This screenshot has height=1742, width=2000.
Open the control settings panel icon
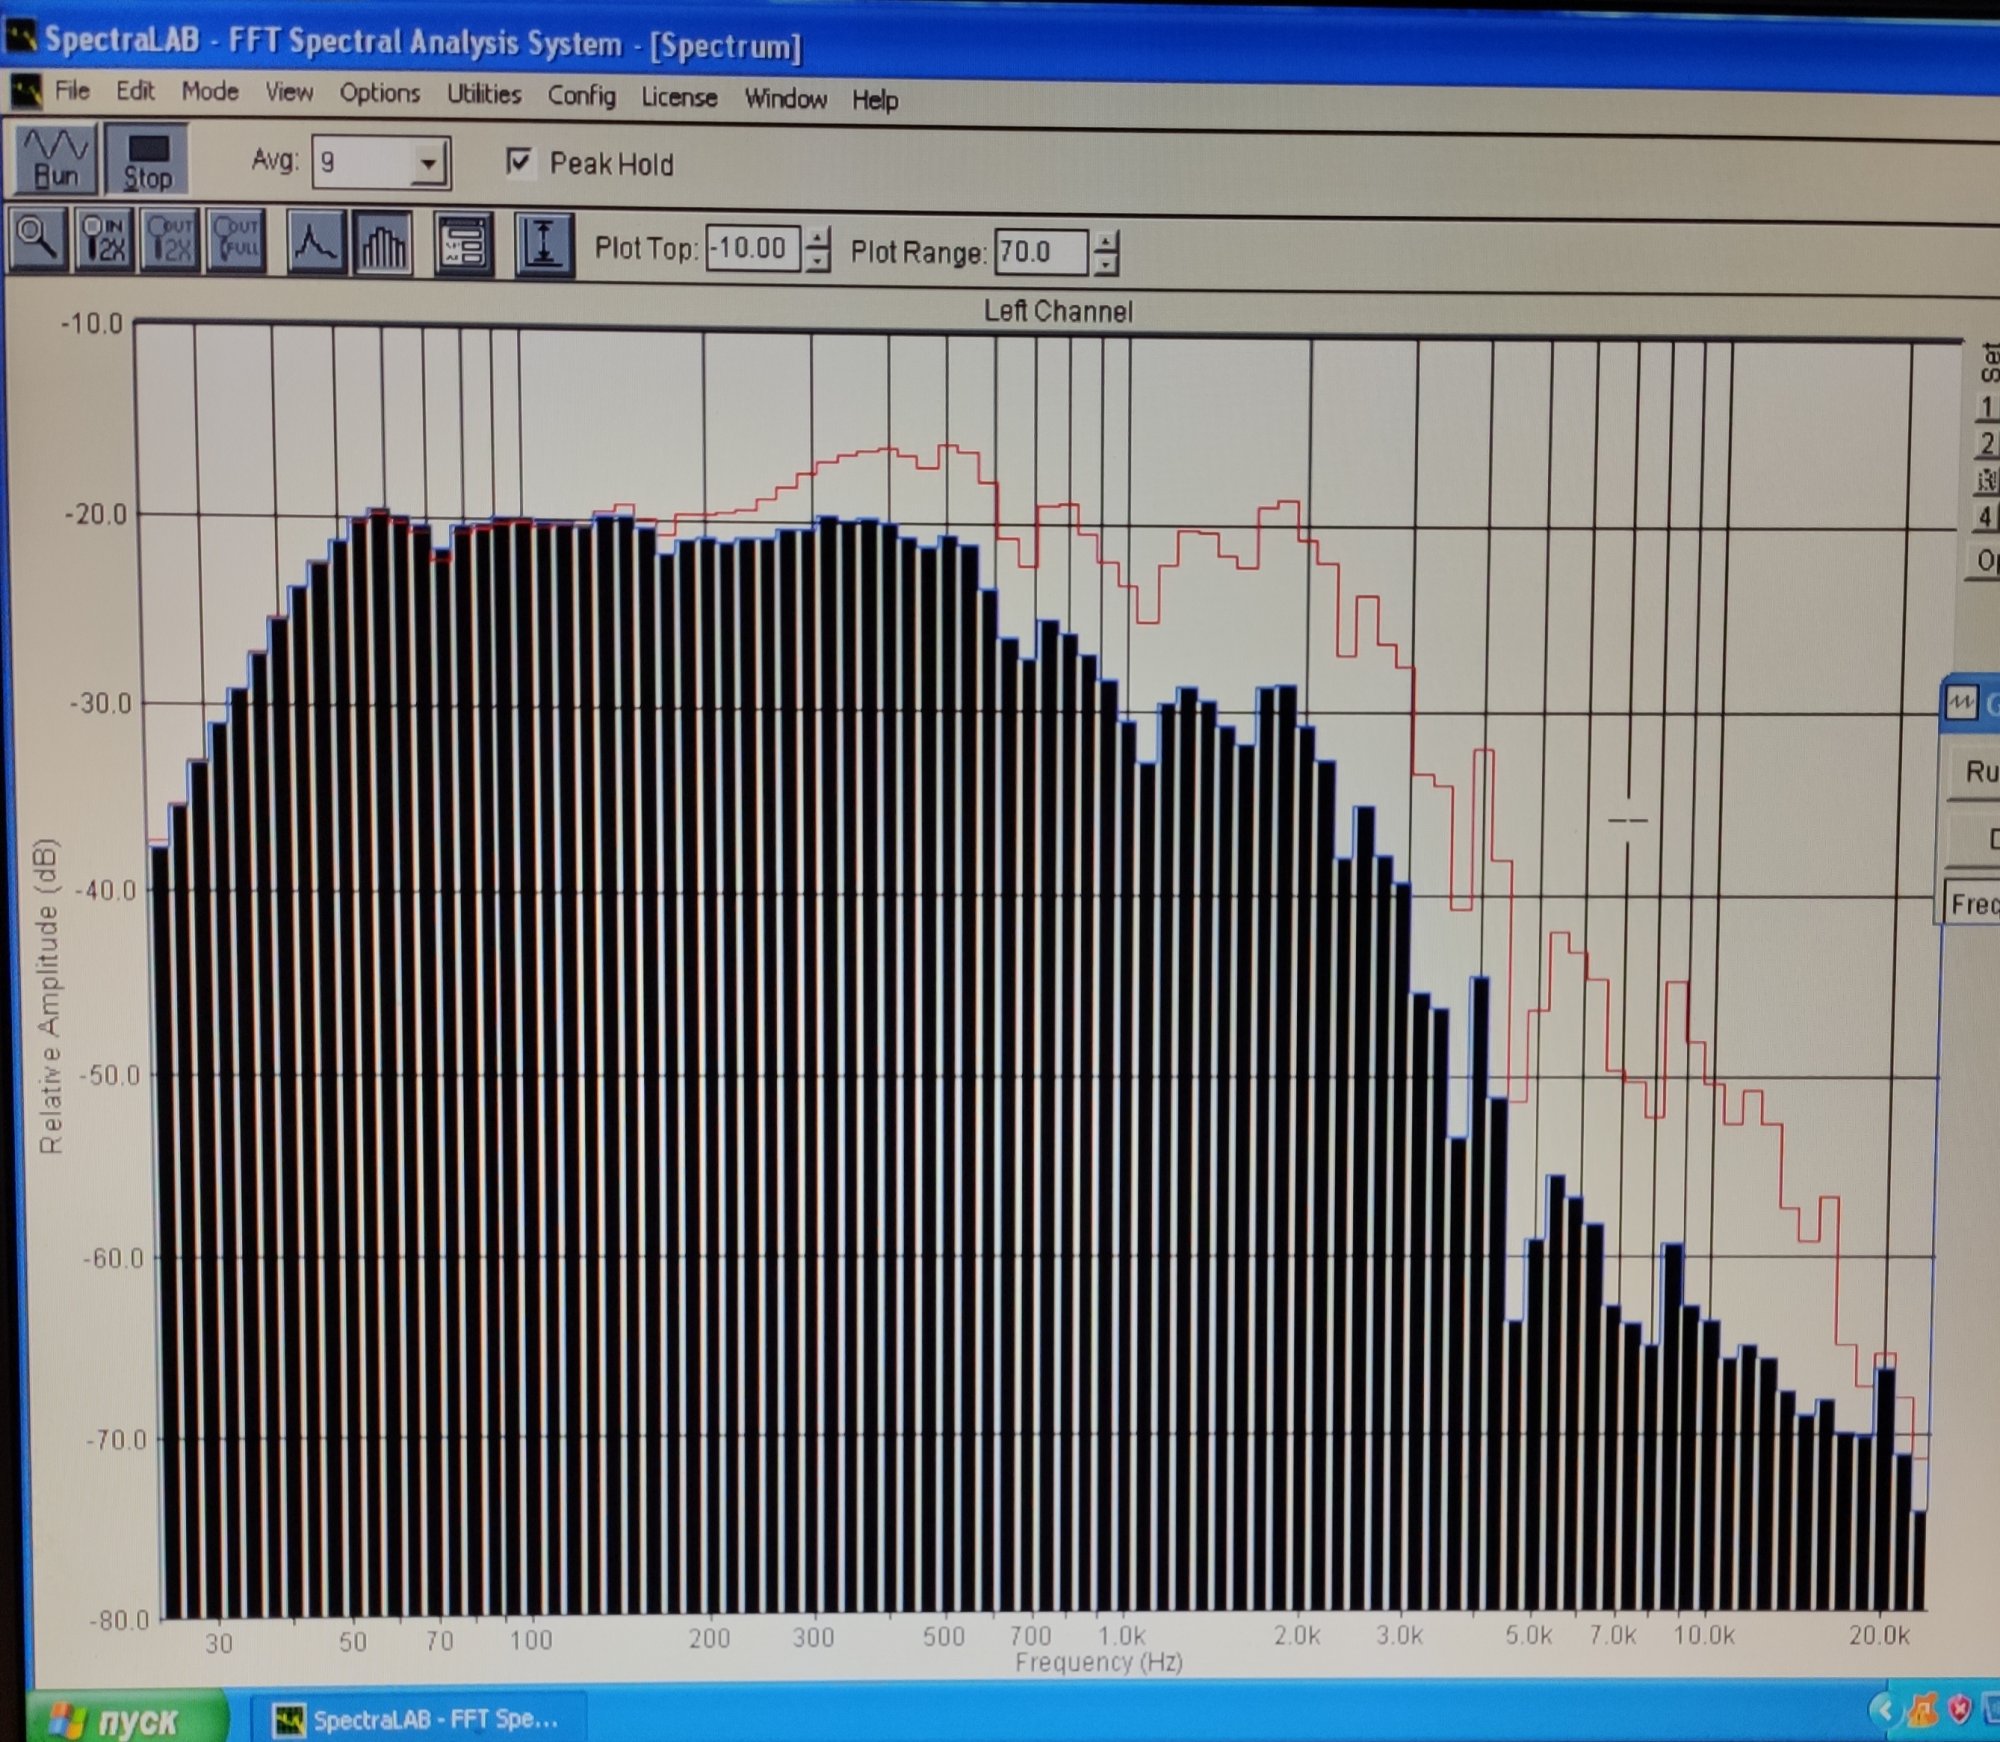click(x=464, y=245)
